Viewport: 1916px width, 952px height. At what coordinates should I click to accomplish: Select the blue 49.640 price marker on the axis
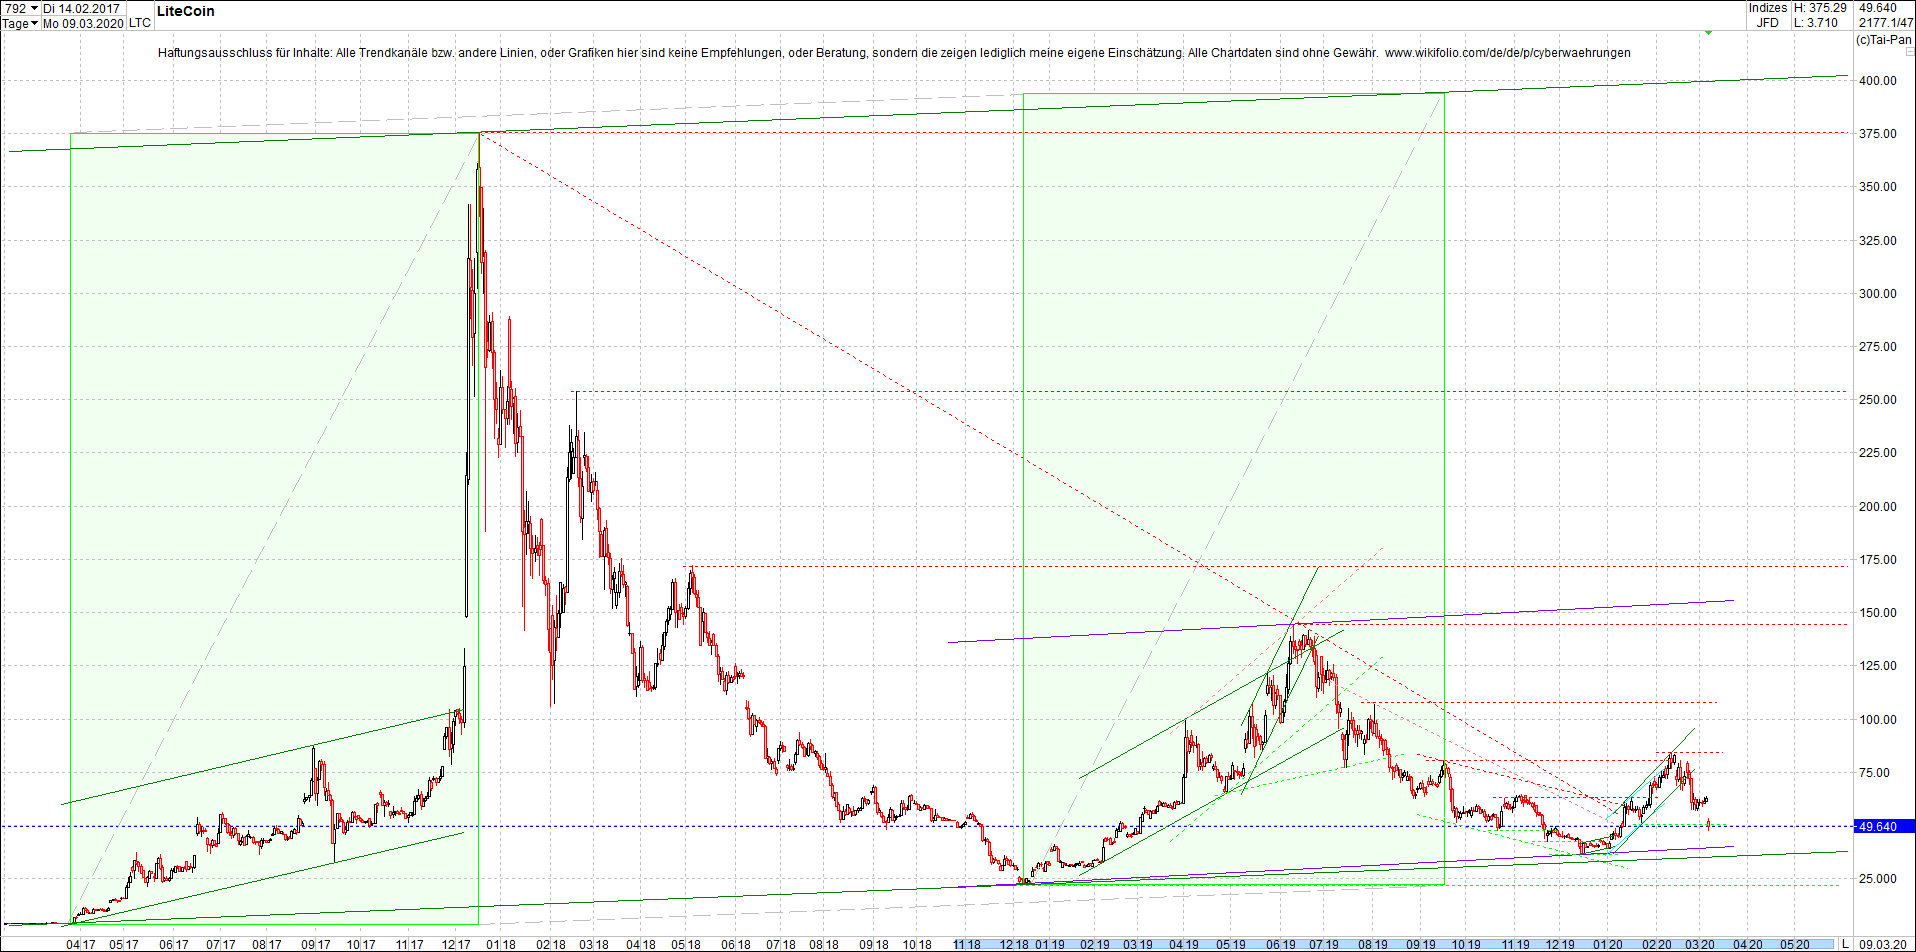(1880, 826)
